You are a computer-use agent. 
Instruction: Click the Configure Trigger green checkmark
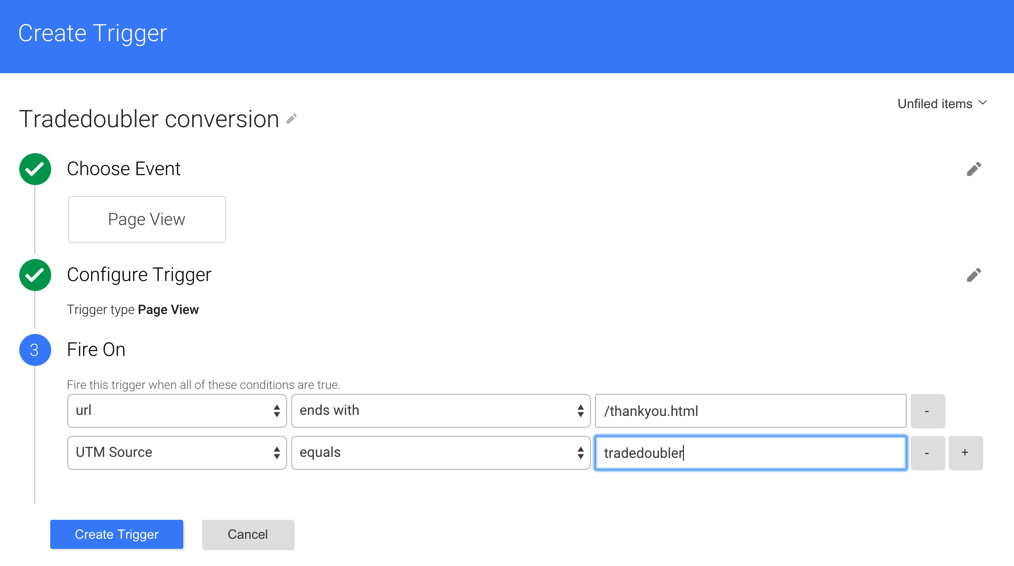(x=35, y=275)
